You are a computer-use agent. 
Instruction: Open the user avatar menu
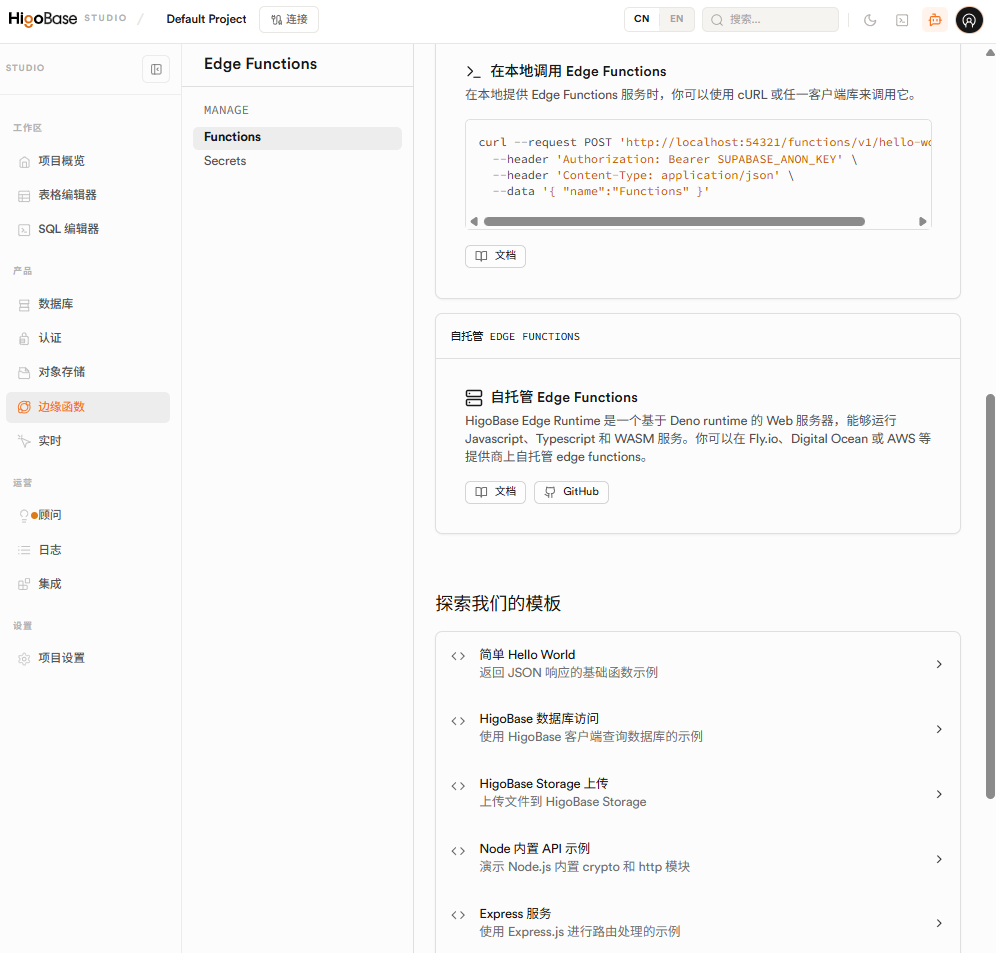[969, 20]
